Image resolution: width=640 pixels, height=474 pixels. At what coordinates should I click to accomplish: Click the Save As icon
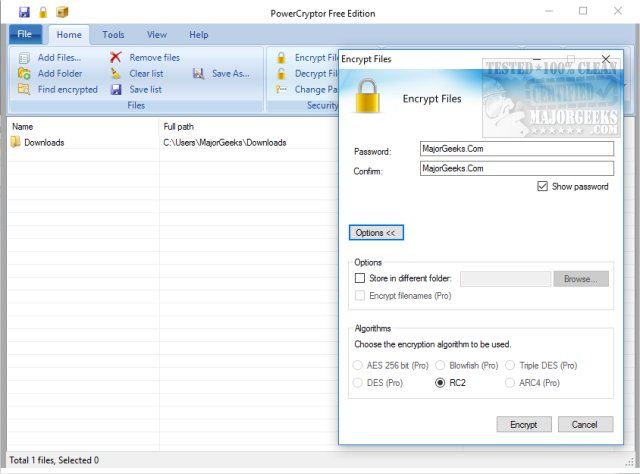[x=198, y=73]
